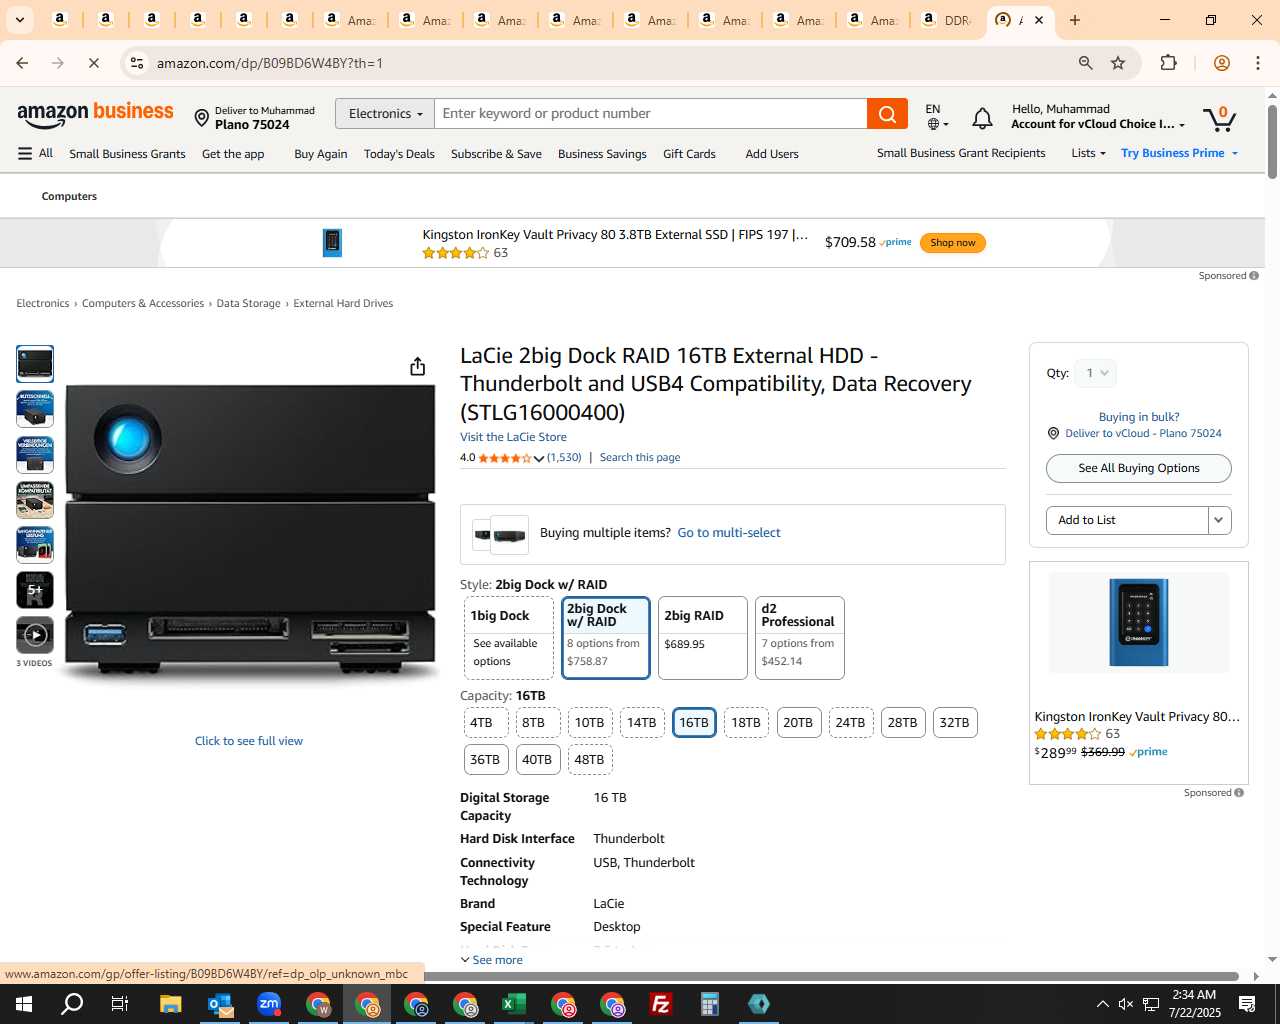
Task: Open the Chrome profile avatar icon
Action: click(x=1221, y=63)
